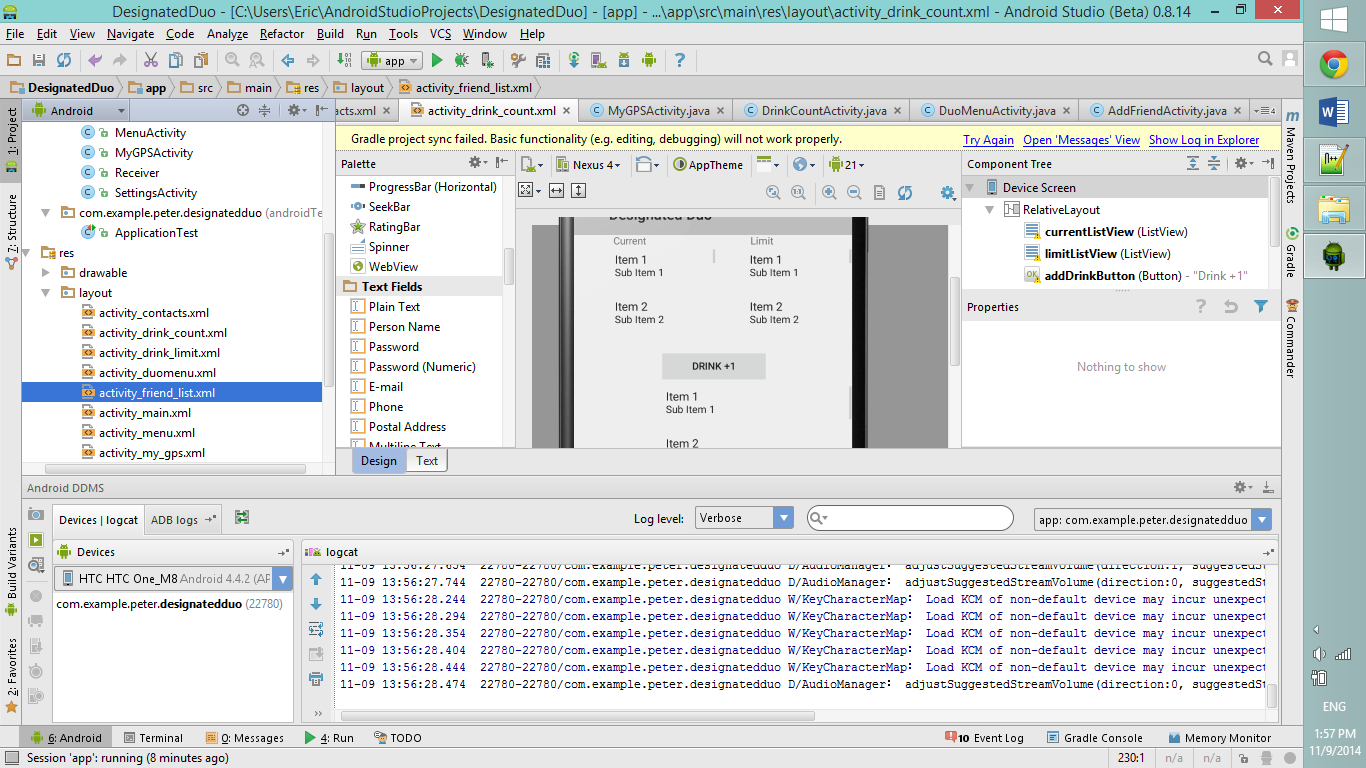Toggle fit height in layout designer
The image size is (1366, 768).
click(x=578, y=190)
